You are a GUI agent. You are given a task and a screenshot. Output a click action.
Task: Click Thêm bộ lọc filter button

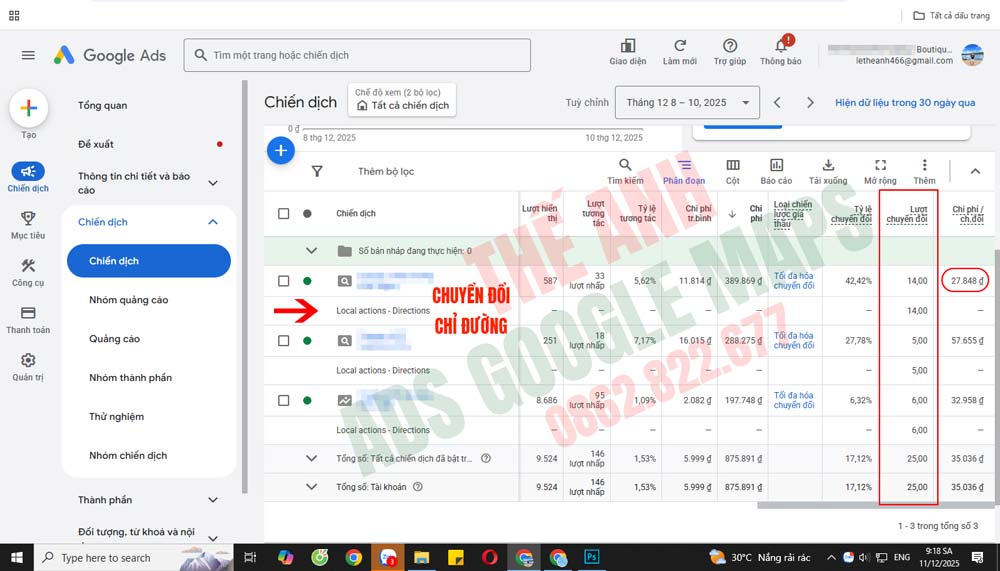386,172
